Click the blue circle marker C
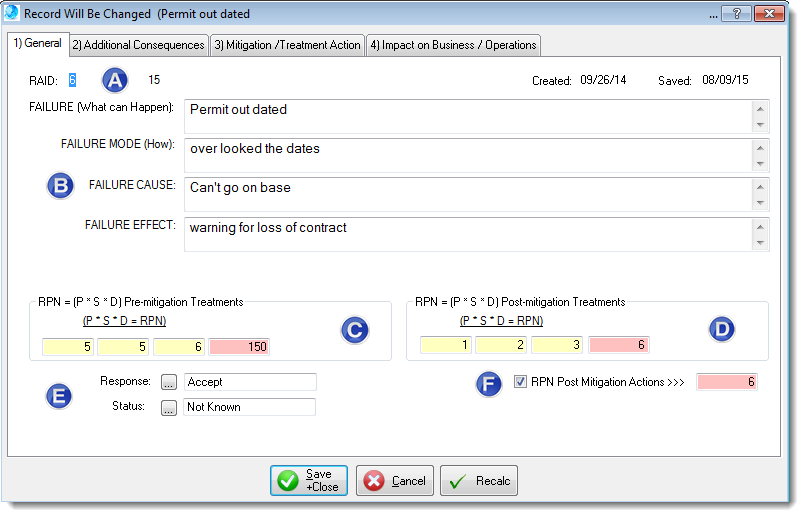The width and height of the screenshot is (804, 517). tap(355, 330)
